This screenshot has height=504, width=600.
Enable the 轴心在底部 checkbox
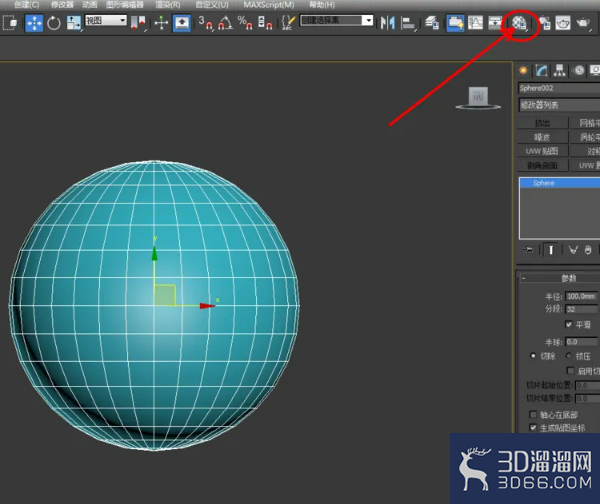coord(533,414)
